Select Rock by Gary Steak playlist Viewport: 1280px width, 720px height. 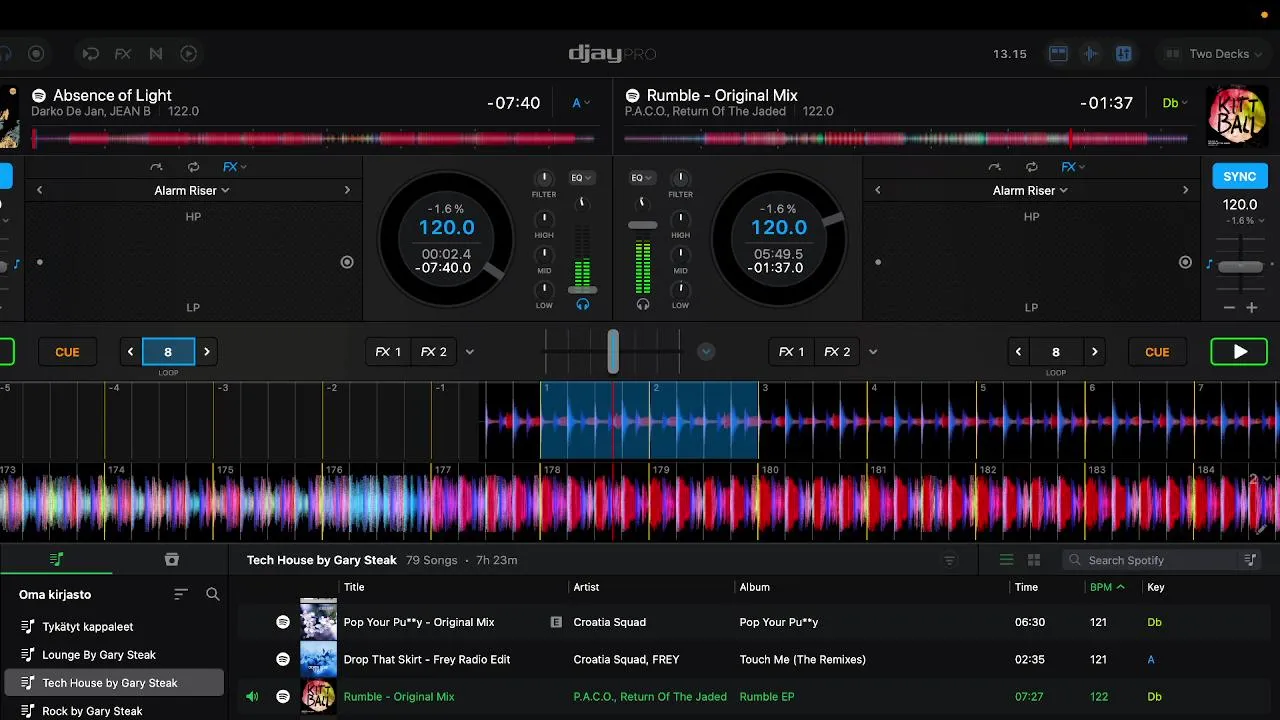[114, 711]
